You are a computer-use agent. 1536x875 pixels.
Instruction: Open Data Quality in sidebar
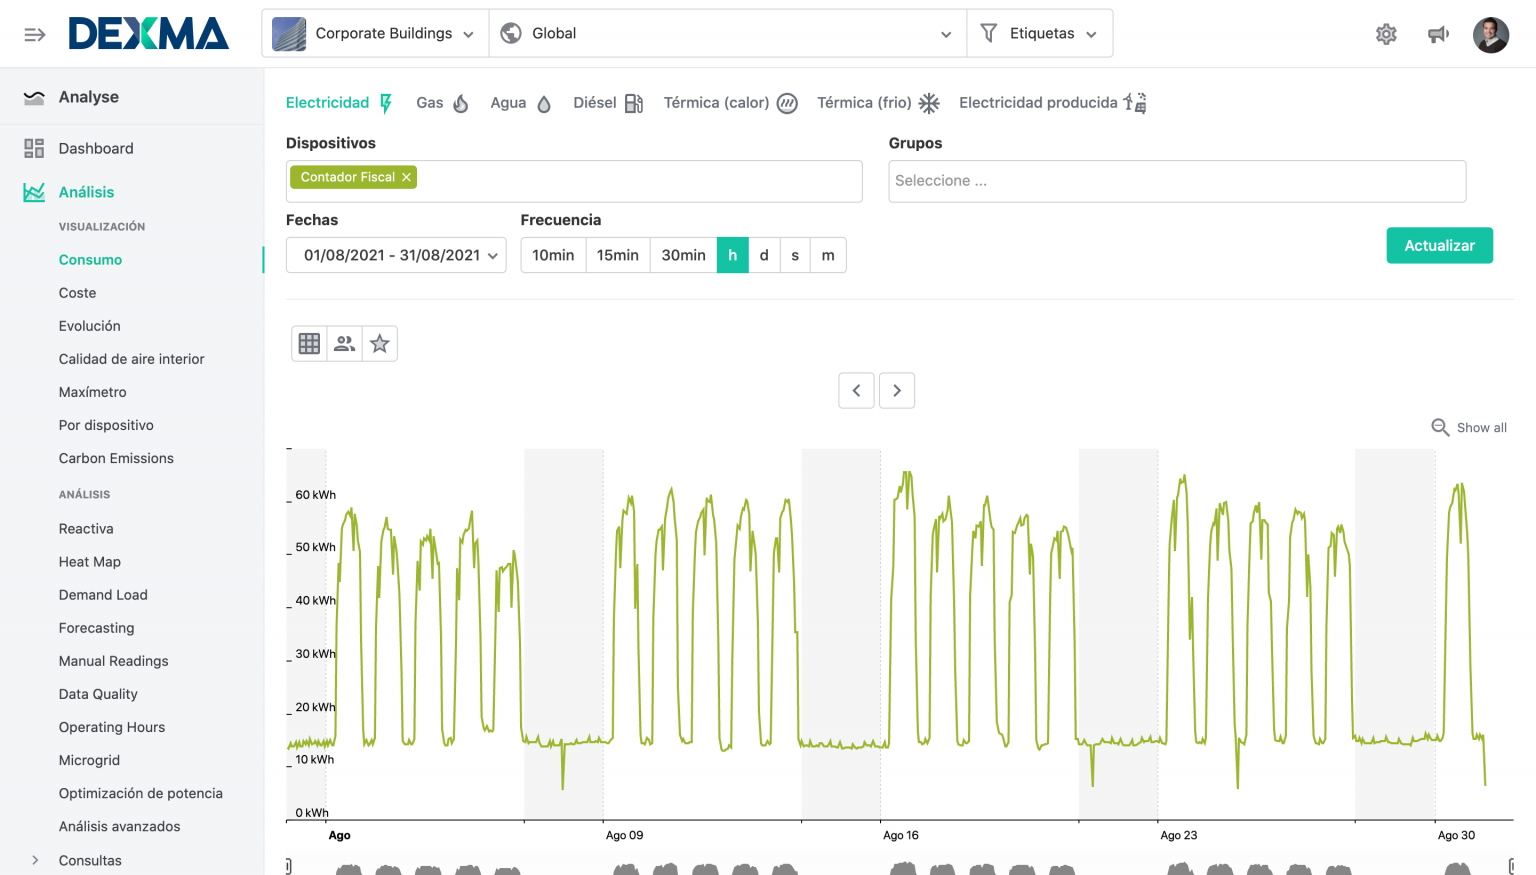point(98,694)
